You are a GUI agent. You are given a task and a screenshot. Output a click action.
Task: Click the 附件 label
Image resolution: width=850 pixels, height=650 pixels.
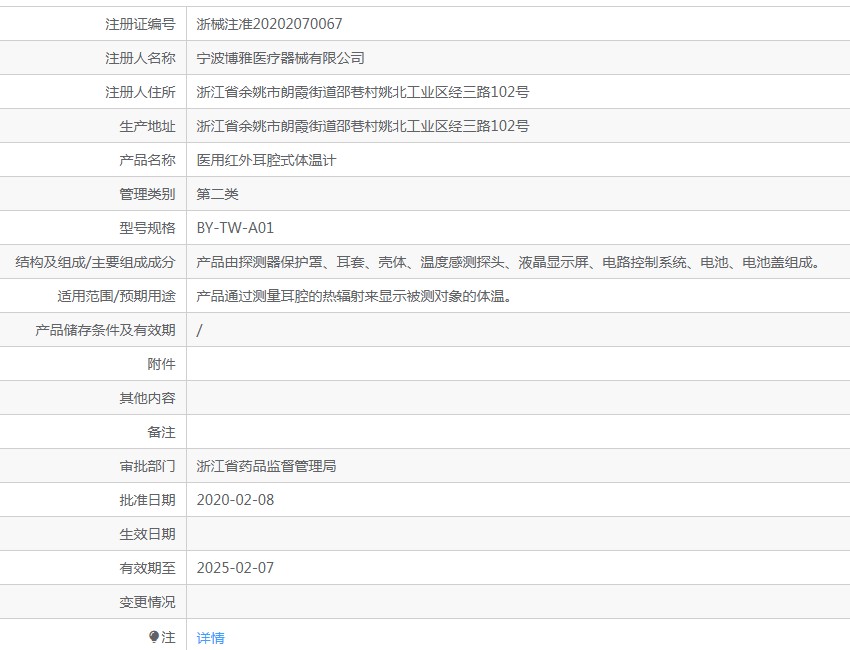click(162, 364)
